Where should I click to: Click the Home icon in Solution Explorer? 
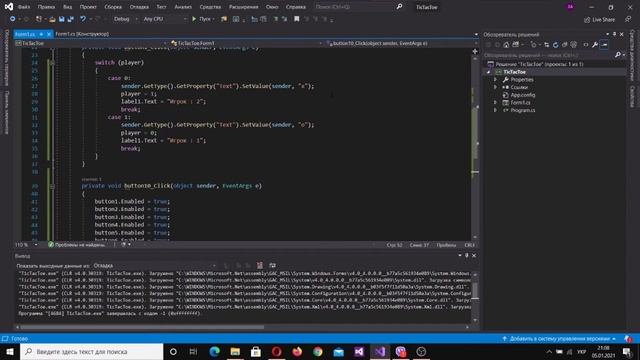pos(506,45)
